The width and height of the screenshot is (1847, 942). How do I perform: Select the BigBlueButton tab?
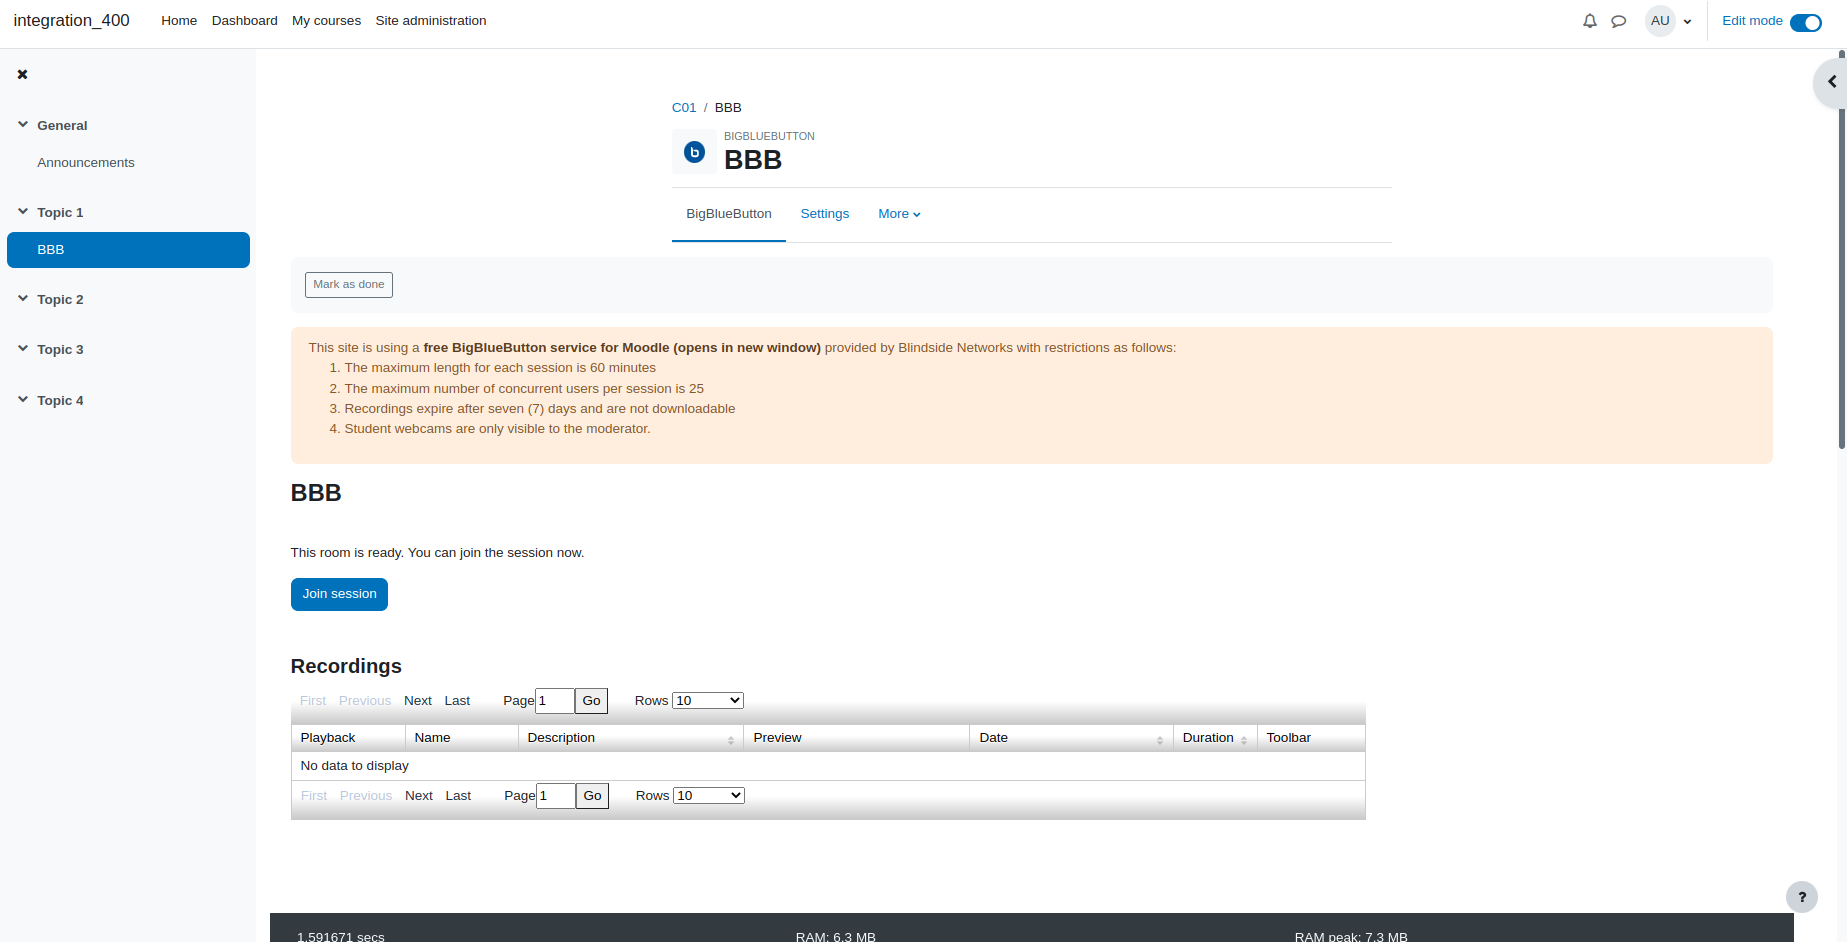point(729,214)
